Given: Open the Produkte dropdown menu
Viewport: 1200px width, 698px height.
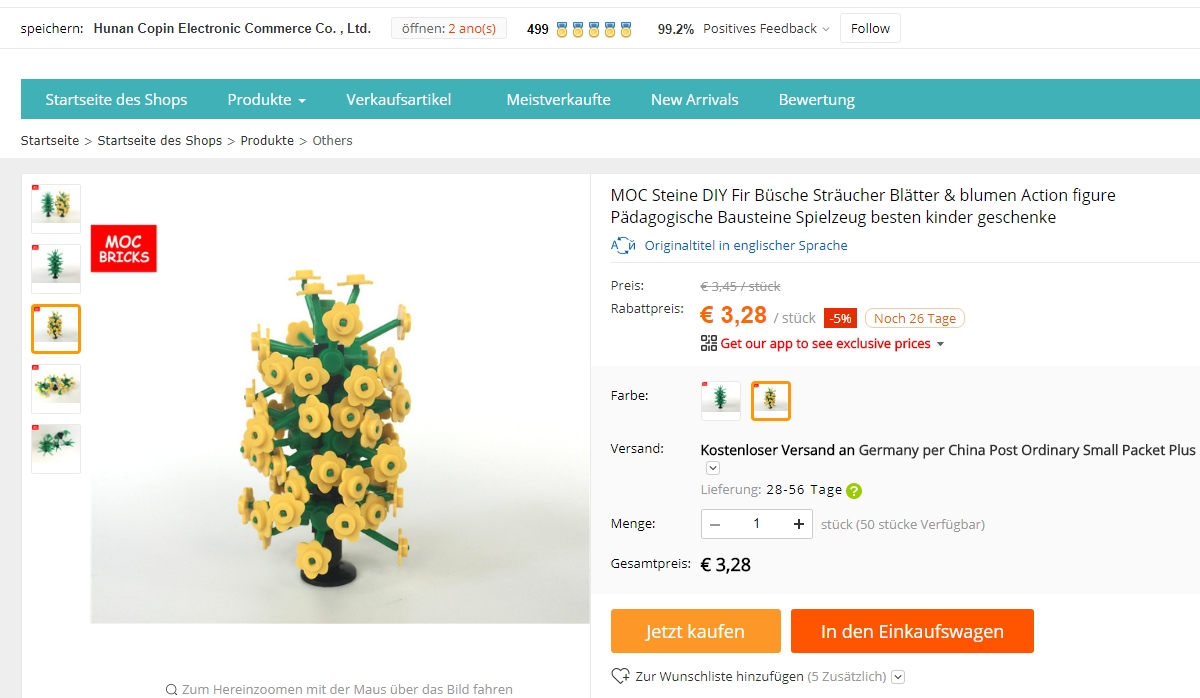Looking at the screenshot, I should (266, 99).
